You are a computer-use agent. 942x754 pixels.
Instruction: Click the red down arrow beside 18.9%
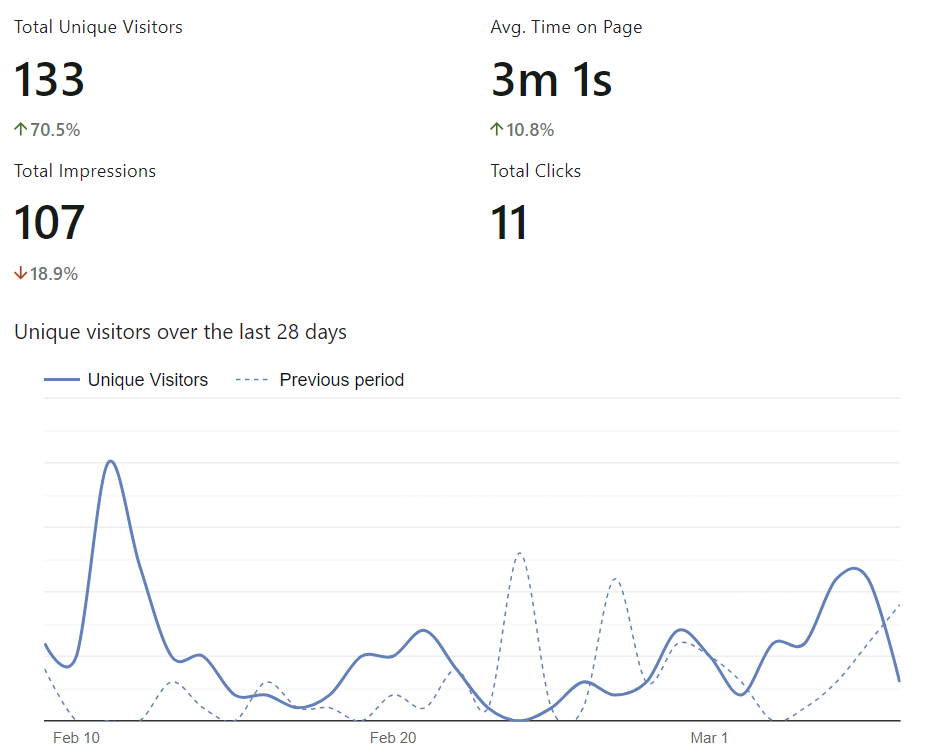[x=20, y=273]
